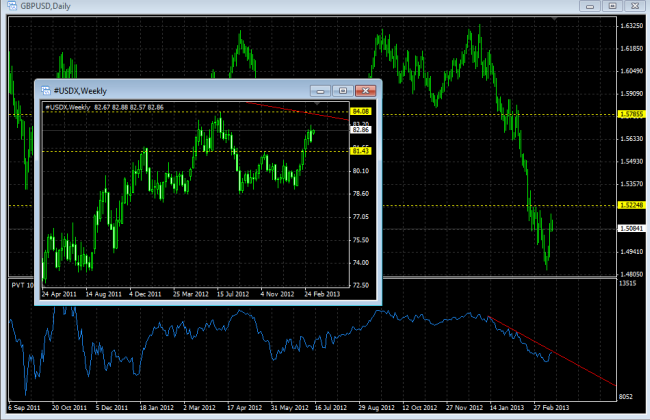The image size is (650, 420).
Task: Select the yellow 1.57855 price level label
Action: (x=631, y=115)
